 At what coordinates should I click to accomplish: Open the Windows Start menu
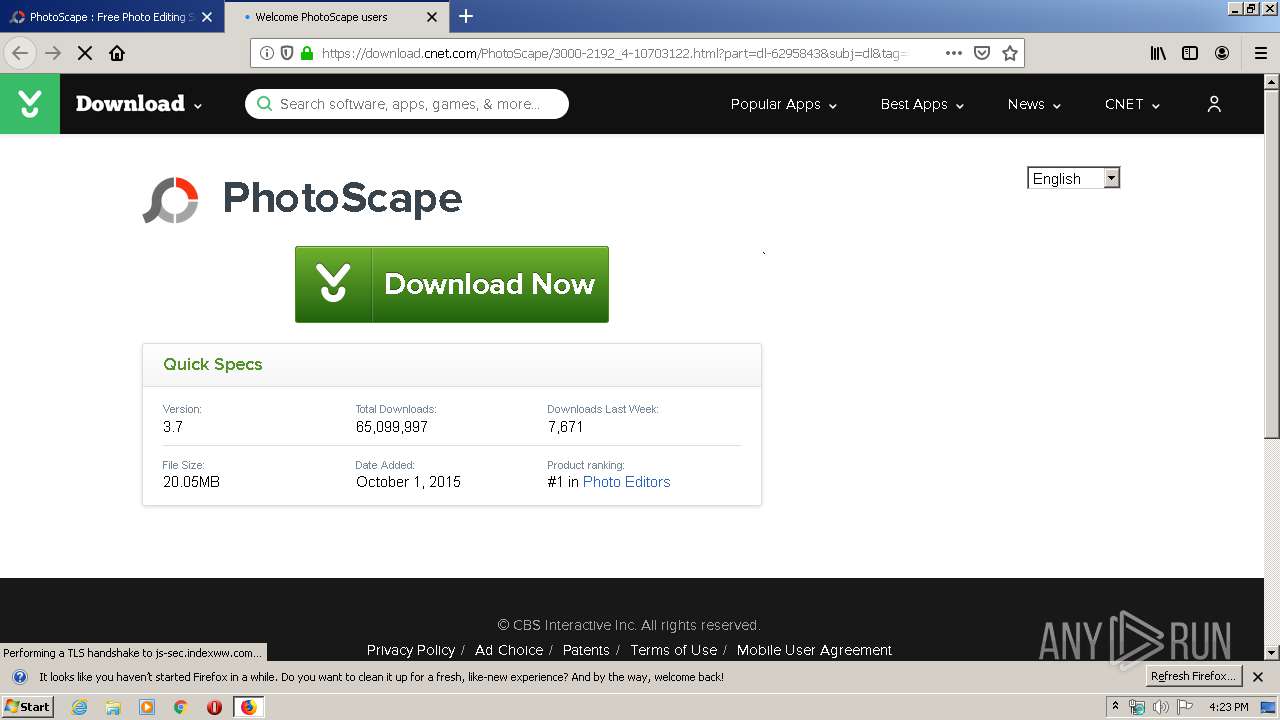tap(27, 707)
